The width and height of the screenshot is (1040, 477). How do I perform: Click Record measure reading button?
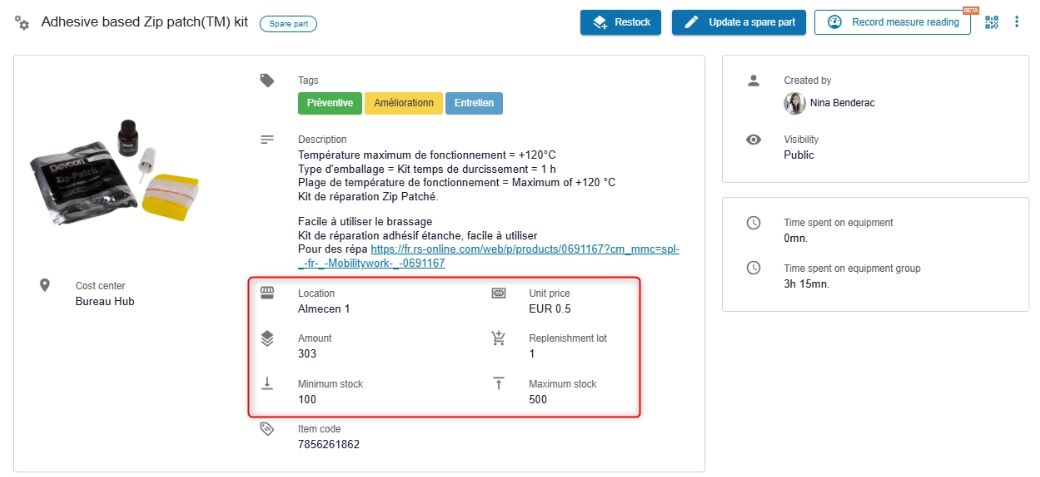point(892,22)
